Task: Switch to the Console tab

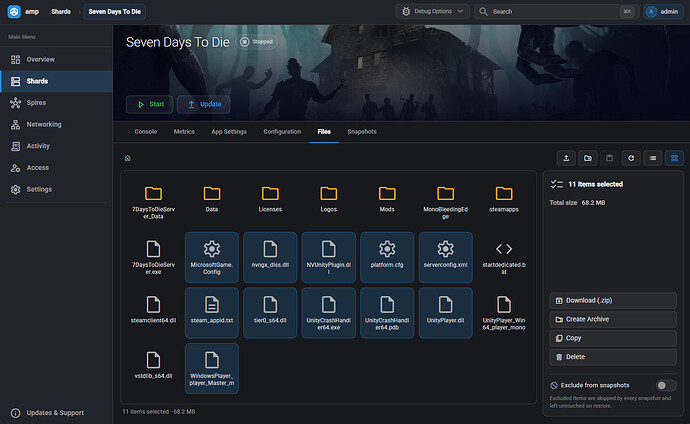Action: tap(146, 132)
